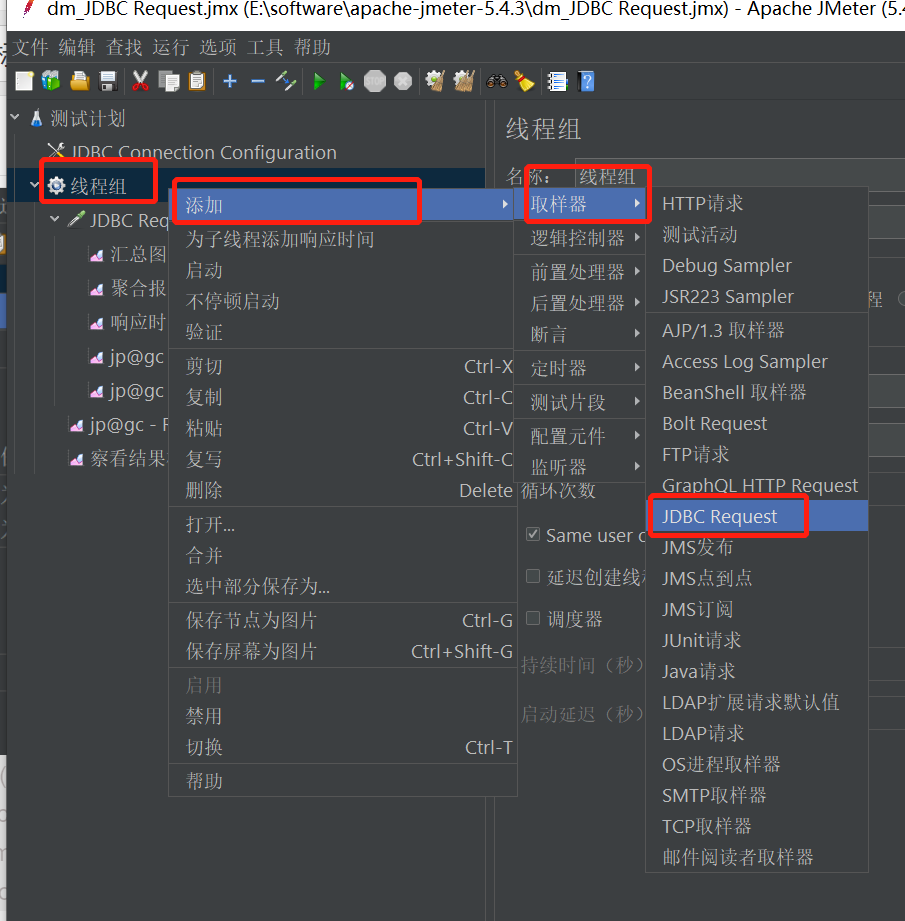Collapse the 线程组 tree node
Viewport: 905px width, 921px height.
(35, 185)
